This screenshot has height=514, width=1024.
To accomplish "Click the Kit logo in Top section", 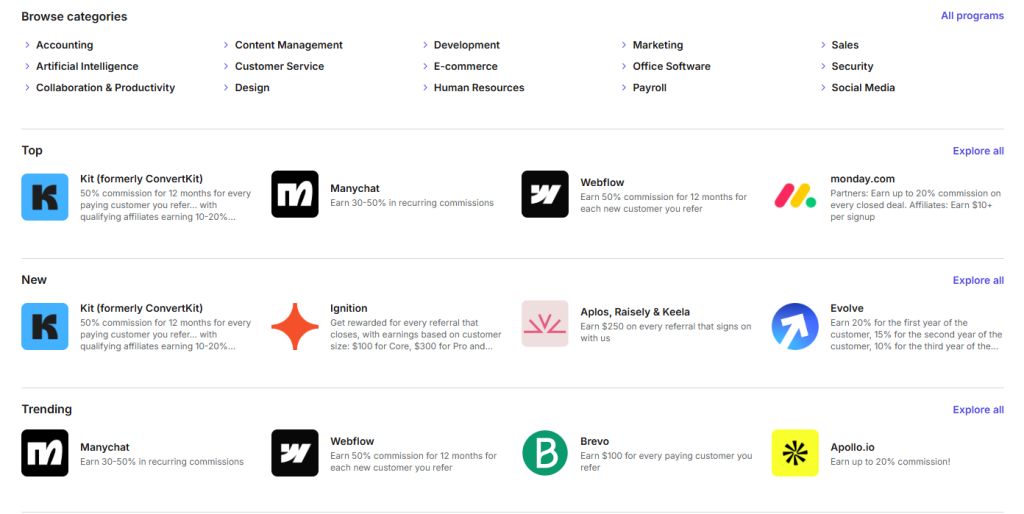I will click(x=45, y=195).
